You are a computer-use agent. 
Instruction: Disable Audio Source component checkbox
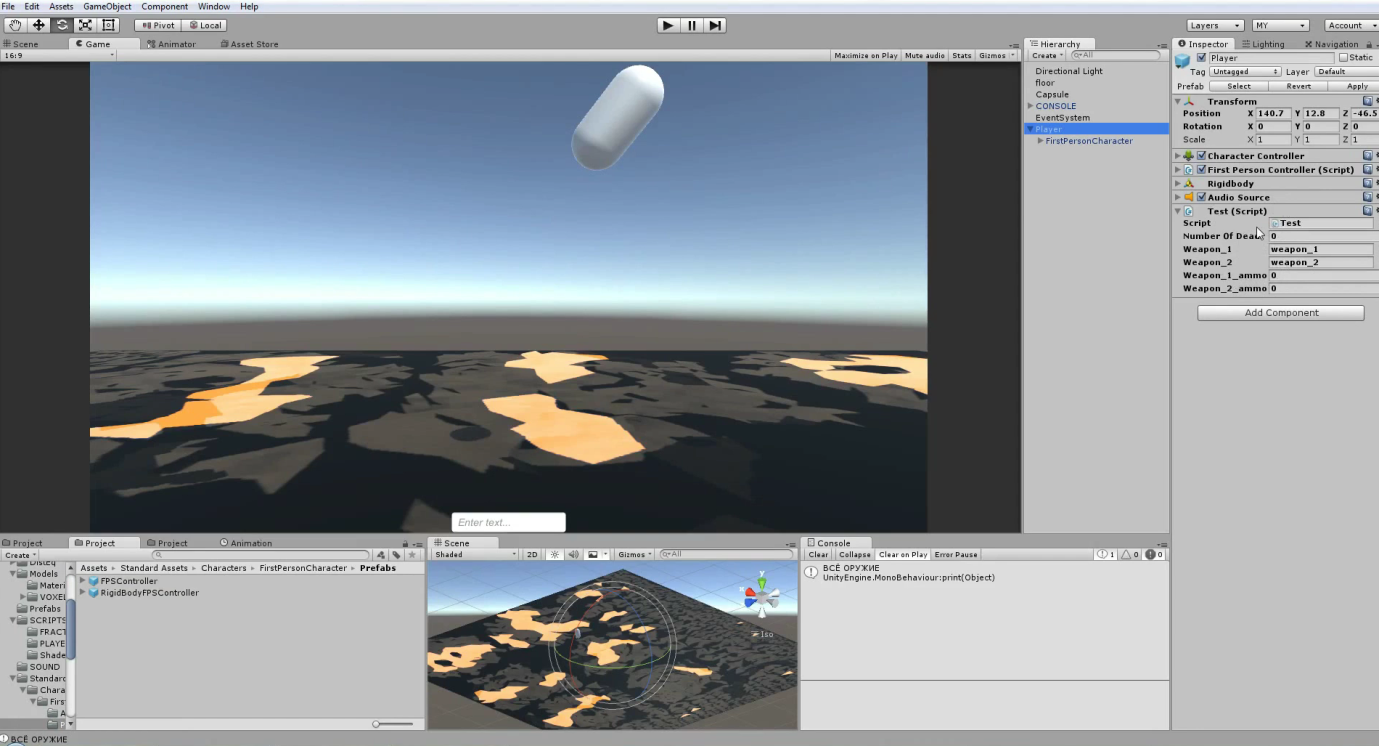coord(1201,197)
